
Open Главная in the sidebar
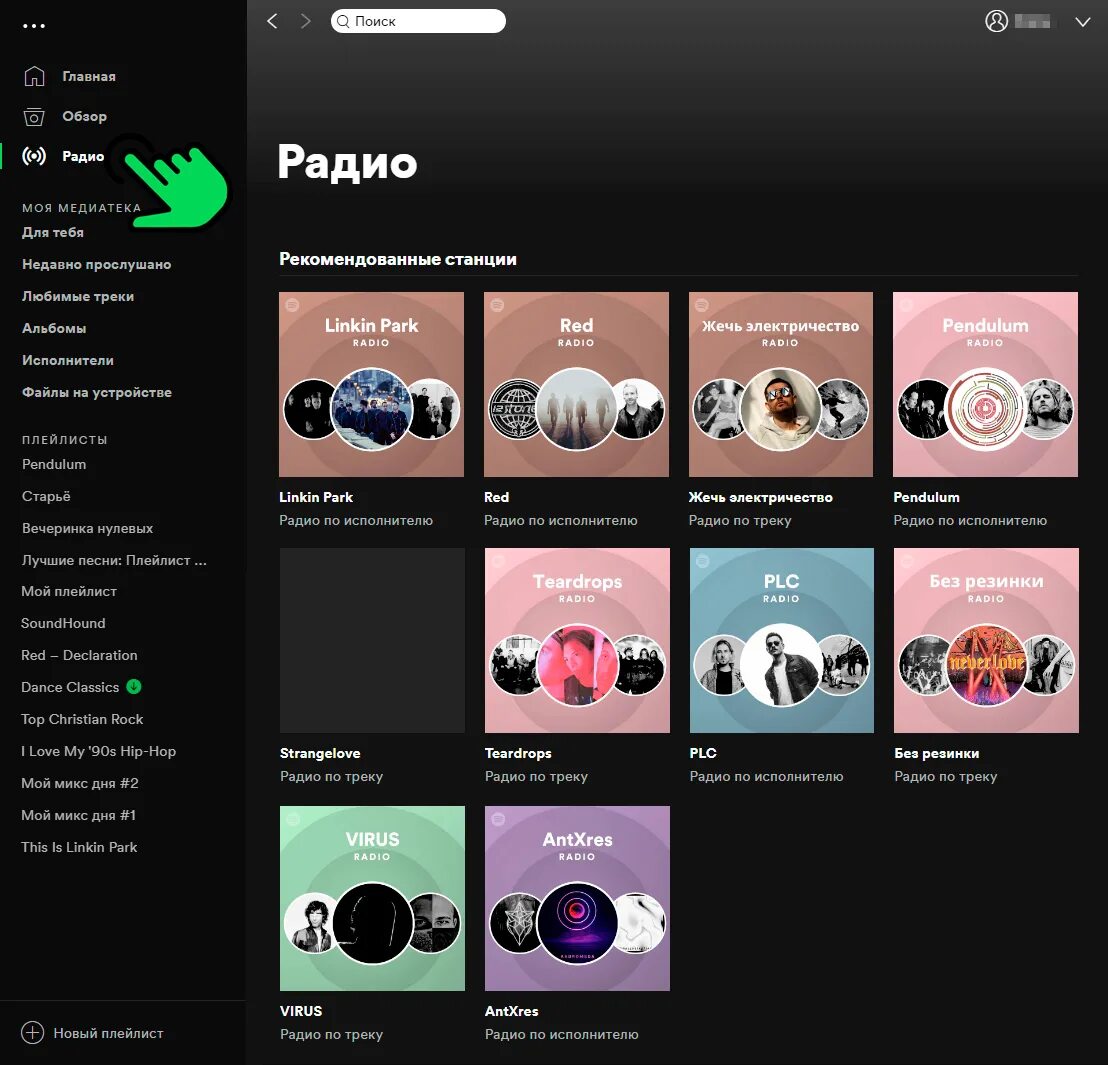point(88,76)
